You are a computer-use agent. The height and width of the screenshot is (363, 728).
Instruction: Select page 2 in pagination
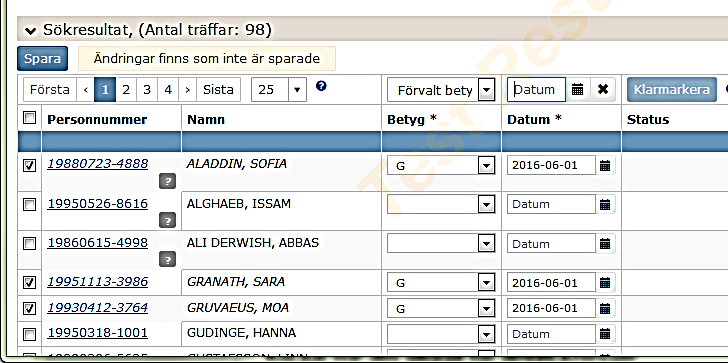126,89
